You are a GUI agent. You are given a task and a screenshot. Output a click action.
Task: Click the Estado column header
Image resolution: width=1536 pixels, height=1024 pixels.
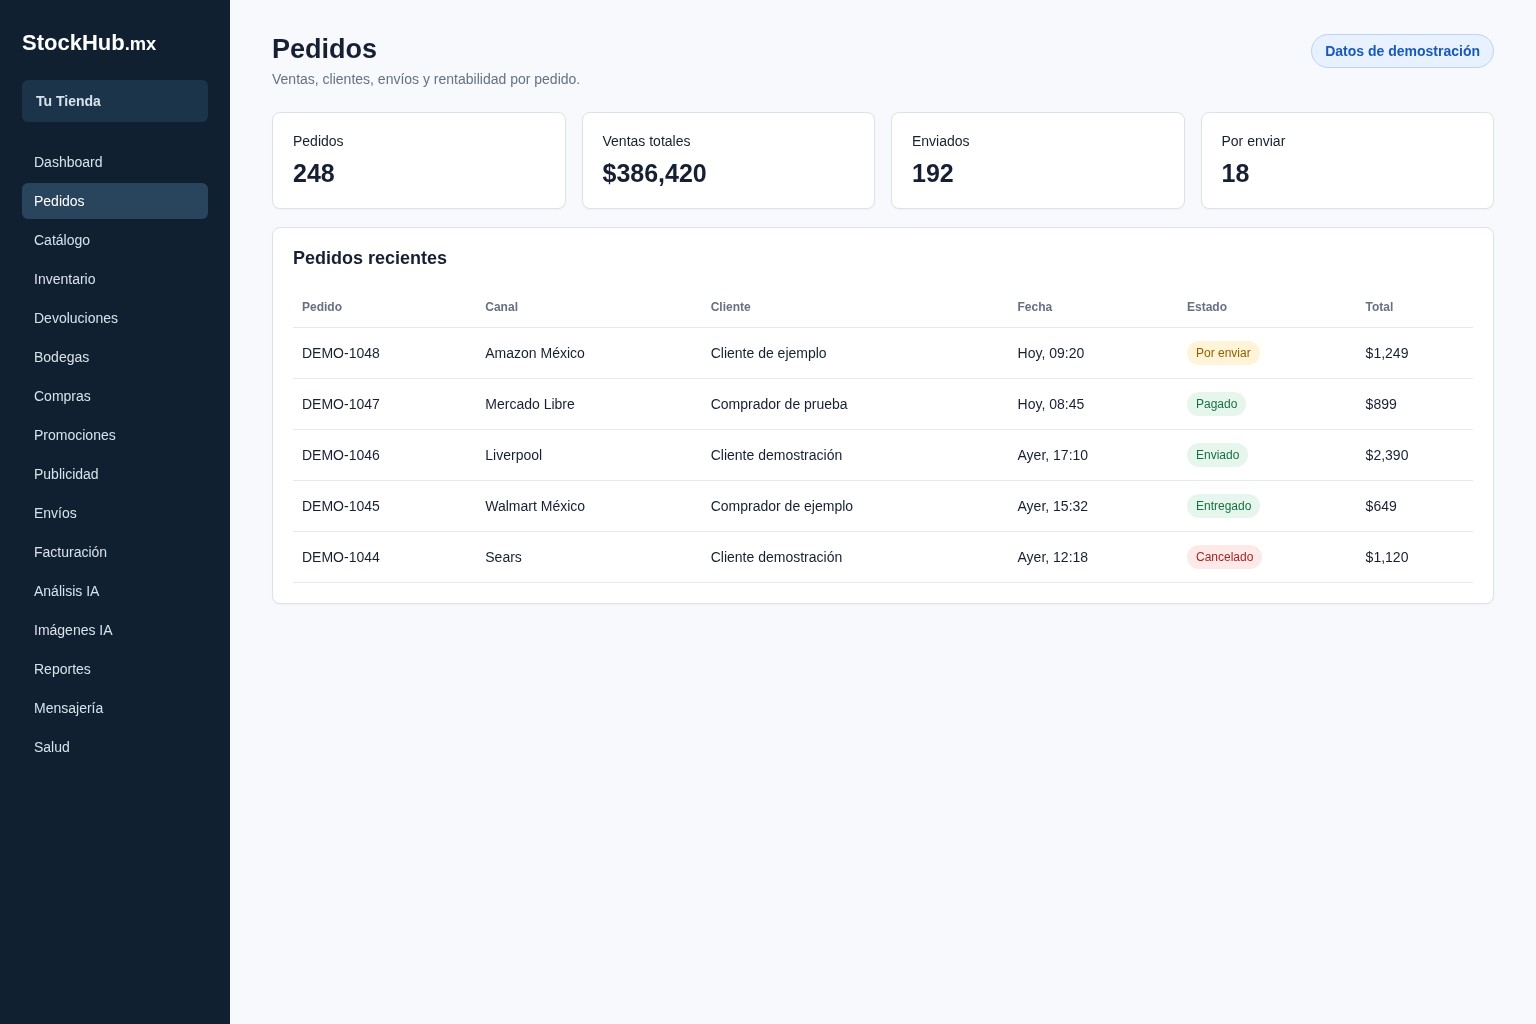click(x=1206, y=307)
